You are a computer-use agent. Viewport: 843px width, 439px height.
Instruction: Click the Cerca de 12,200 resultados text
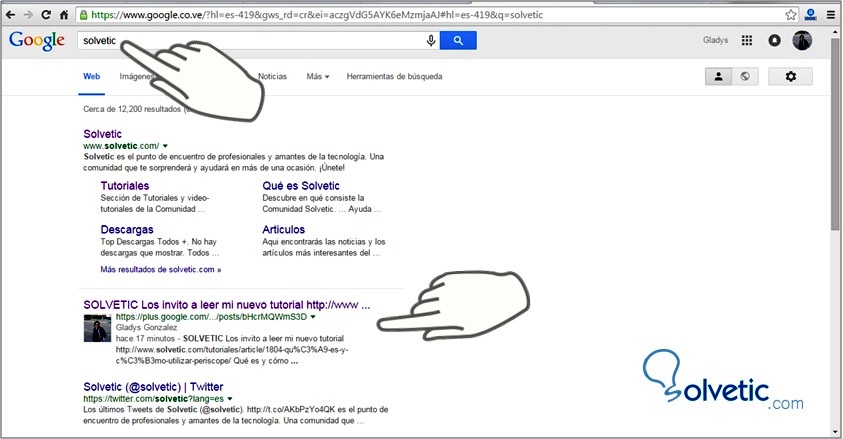click(x=132, y=109)
